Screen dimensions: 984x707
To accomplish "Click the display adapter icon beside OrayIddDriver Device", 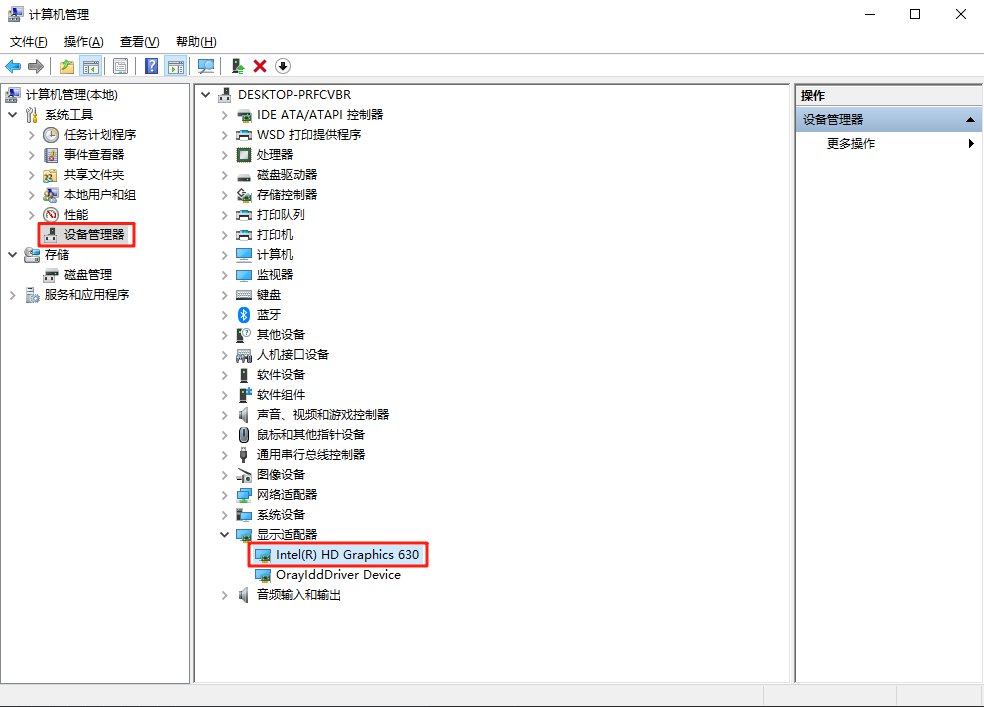I will (x=263, y=575).
